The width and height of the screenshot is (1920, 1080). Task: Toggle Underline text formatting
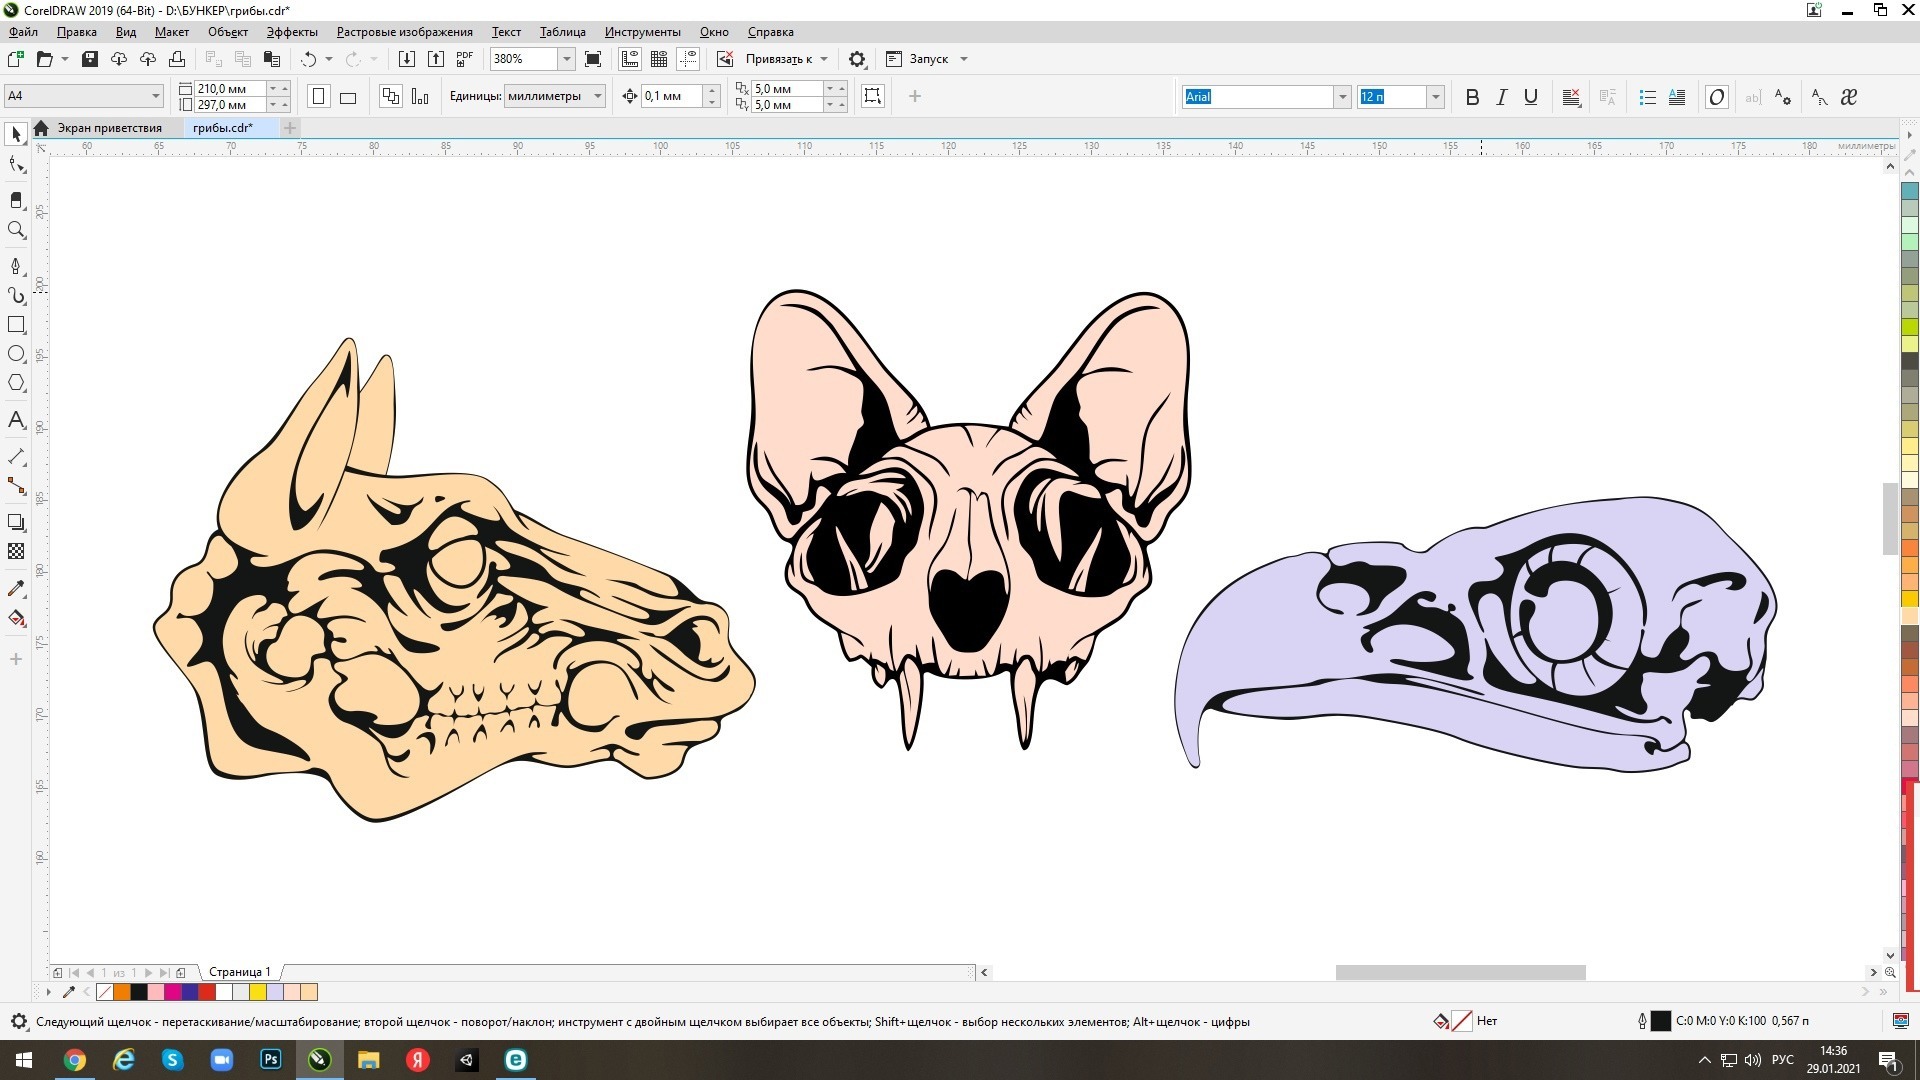[x=1530, y=97]
